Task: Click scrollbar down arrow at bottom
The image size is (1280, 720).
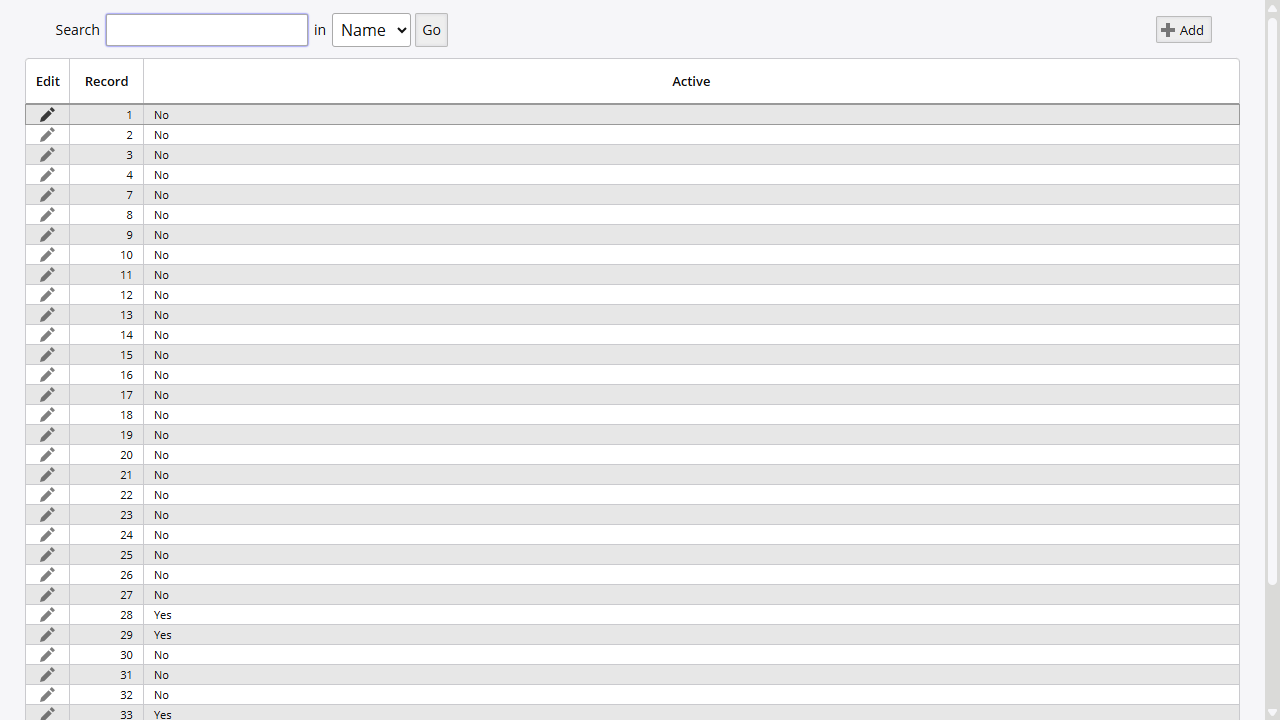Action: [x=1272, y=712]
